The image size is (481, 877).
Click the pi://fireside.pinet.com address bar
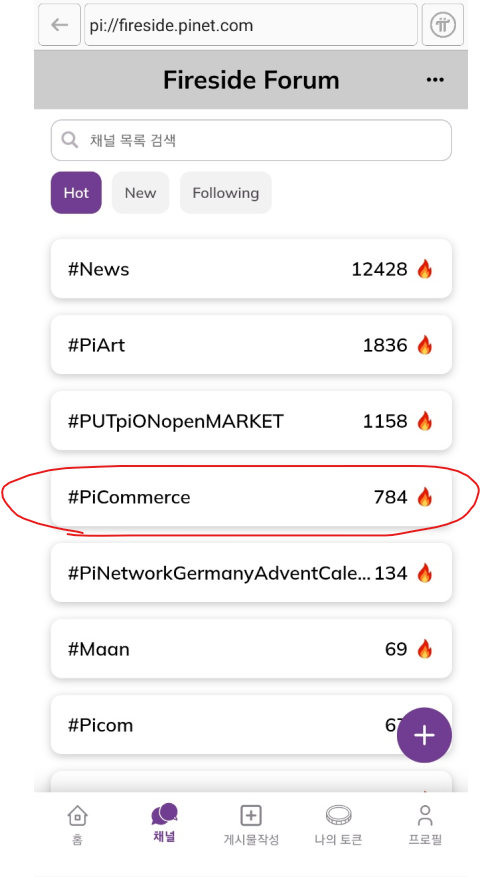[251, 25]
